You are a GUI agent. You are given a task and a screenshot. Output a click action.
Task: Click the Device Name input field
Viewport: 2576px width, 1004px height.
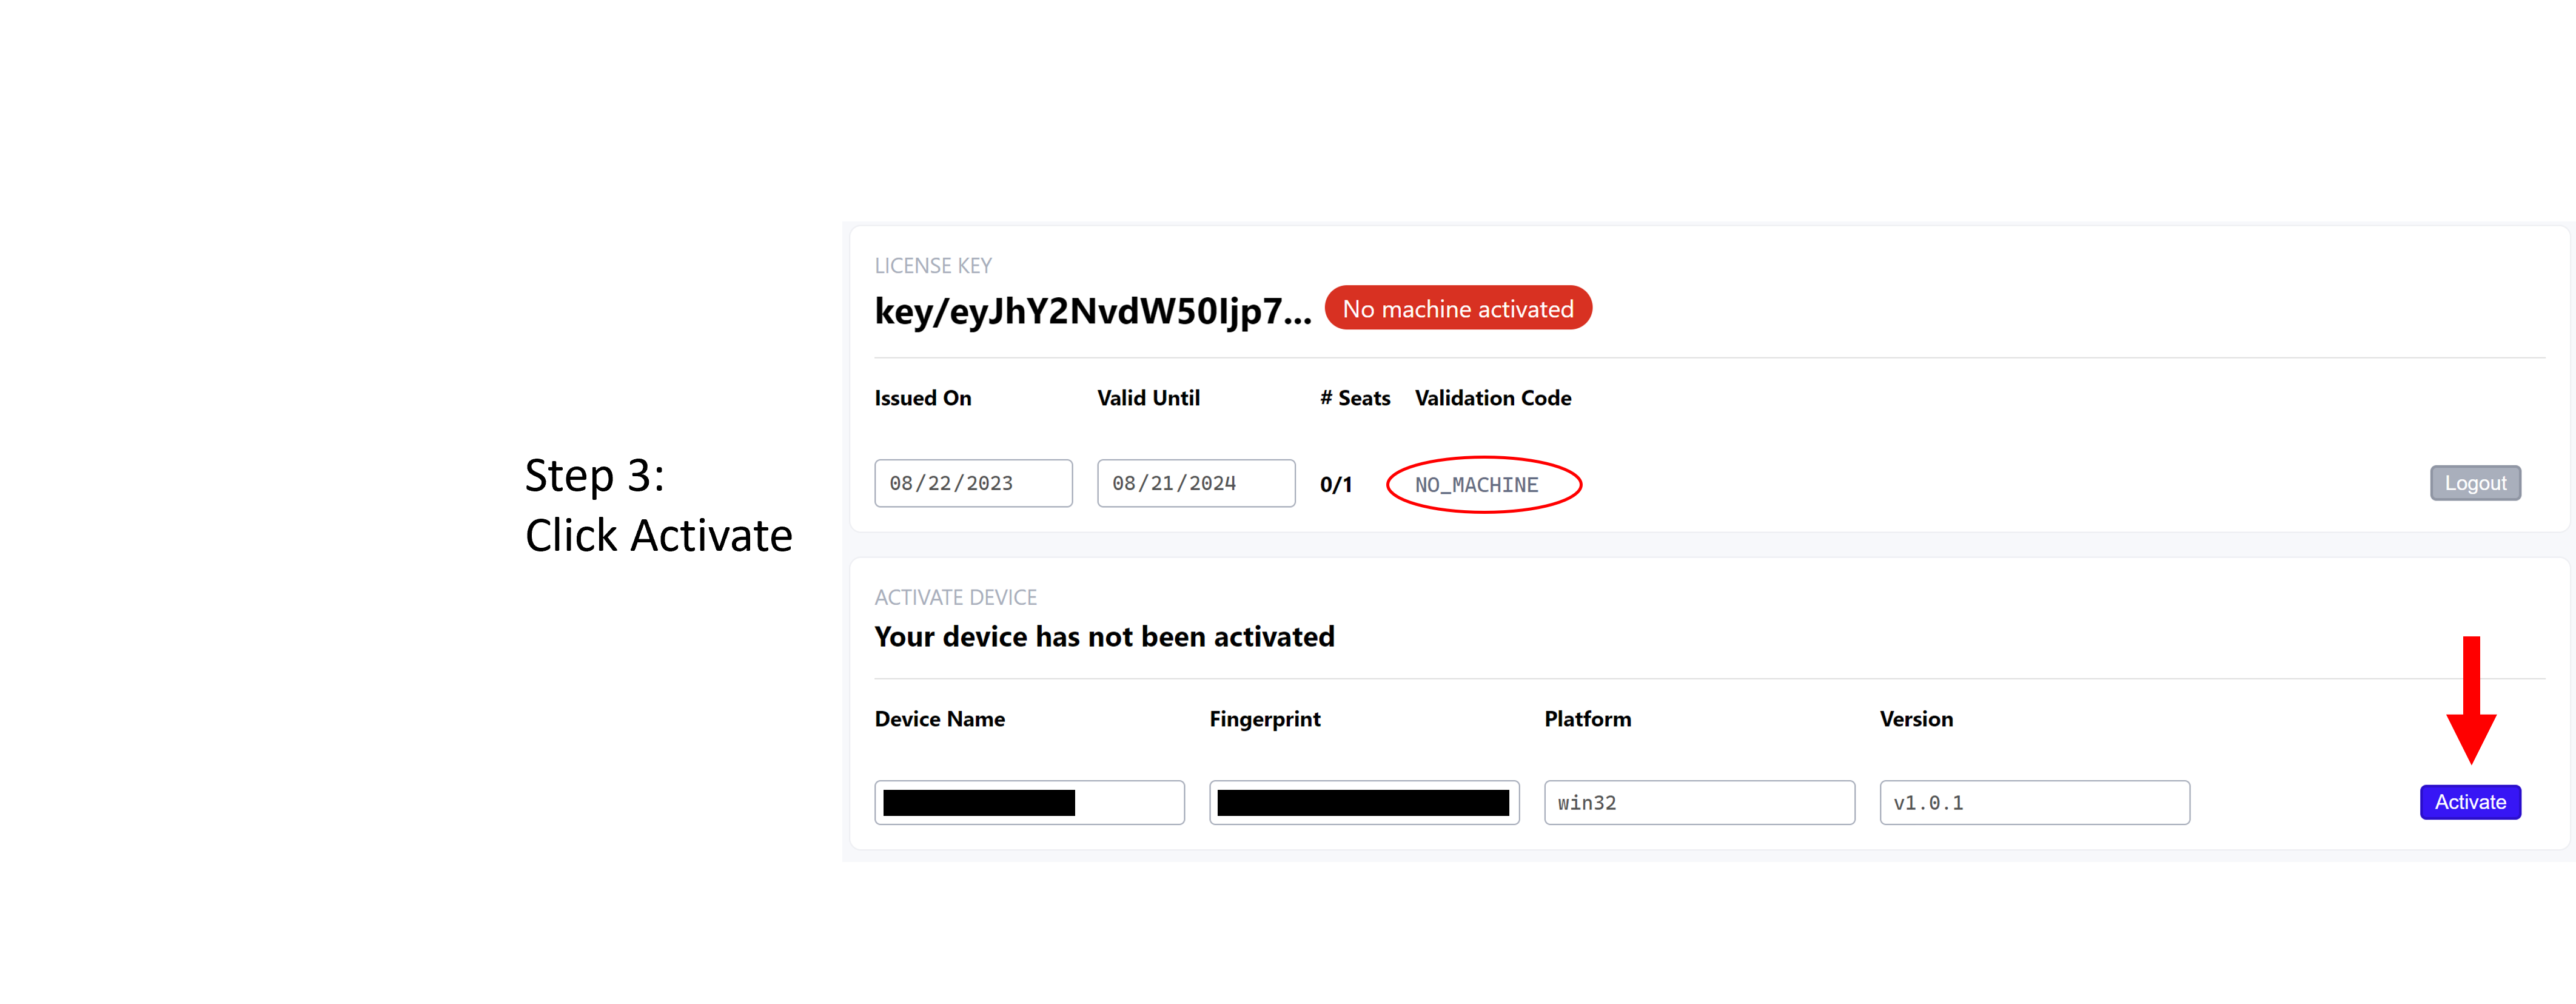pos(1028,802)
